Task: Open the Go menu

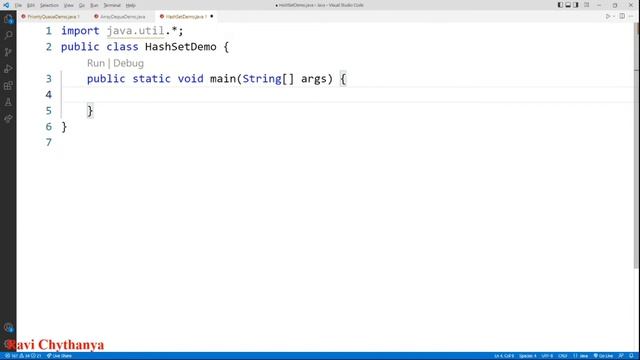Action: (82, 5)
